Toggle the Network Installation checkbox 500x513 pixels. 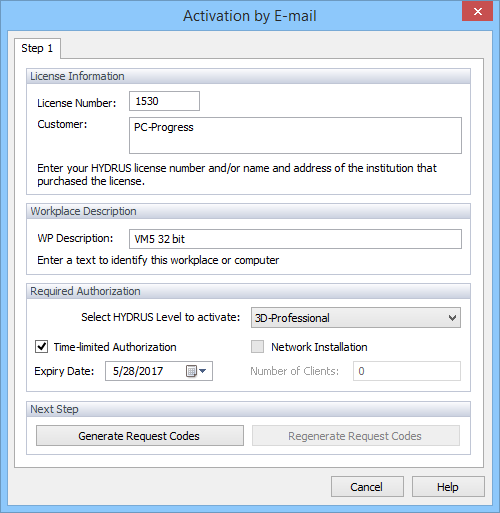pyautogui.click(x=257, y=347)
